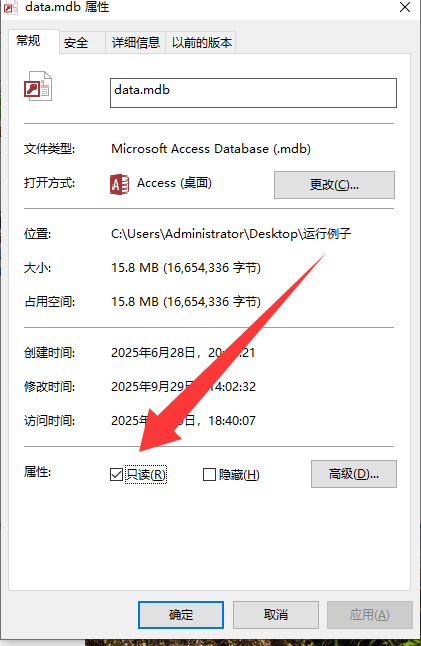This screenshot has height=646, width=421.
Task: Click the data.mdb title bar icon
Action: (10, 7)
